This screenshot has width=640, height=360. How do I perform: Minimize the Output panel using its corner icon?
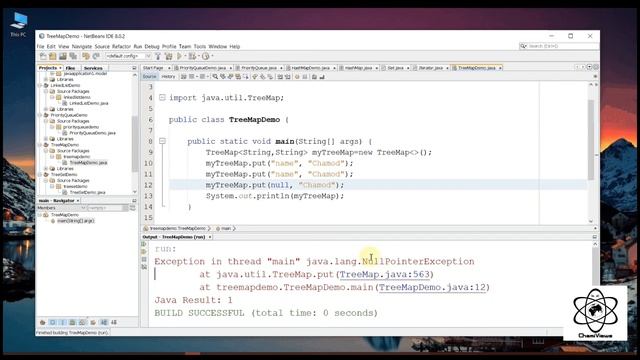595,237
